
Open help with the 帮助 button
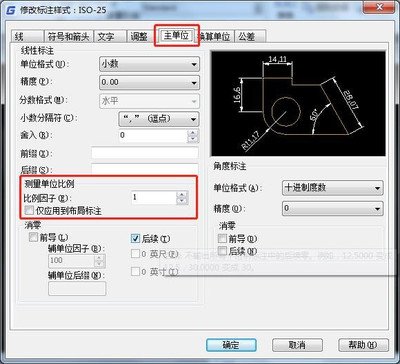(x=363, y=345)
